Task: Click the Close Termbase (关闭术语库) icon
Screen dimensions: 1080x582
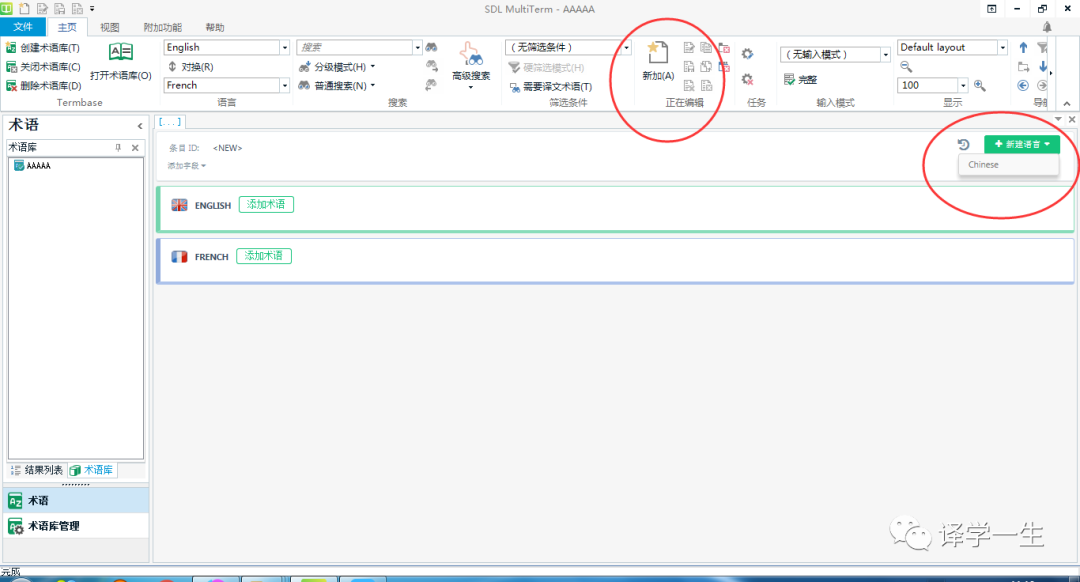Action: pyautogui.click(x=11, y=67)
